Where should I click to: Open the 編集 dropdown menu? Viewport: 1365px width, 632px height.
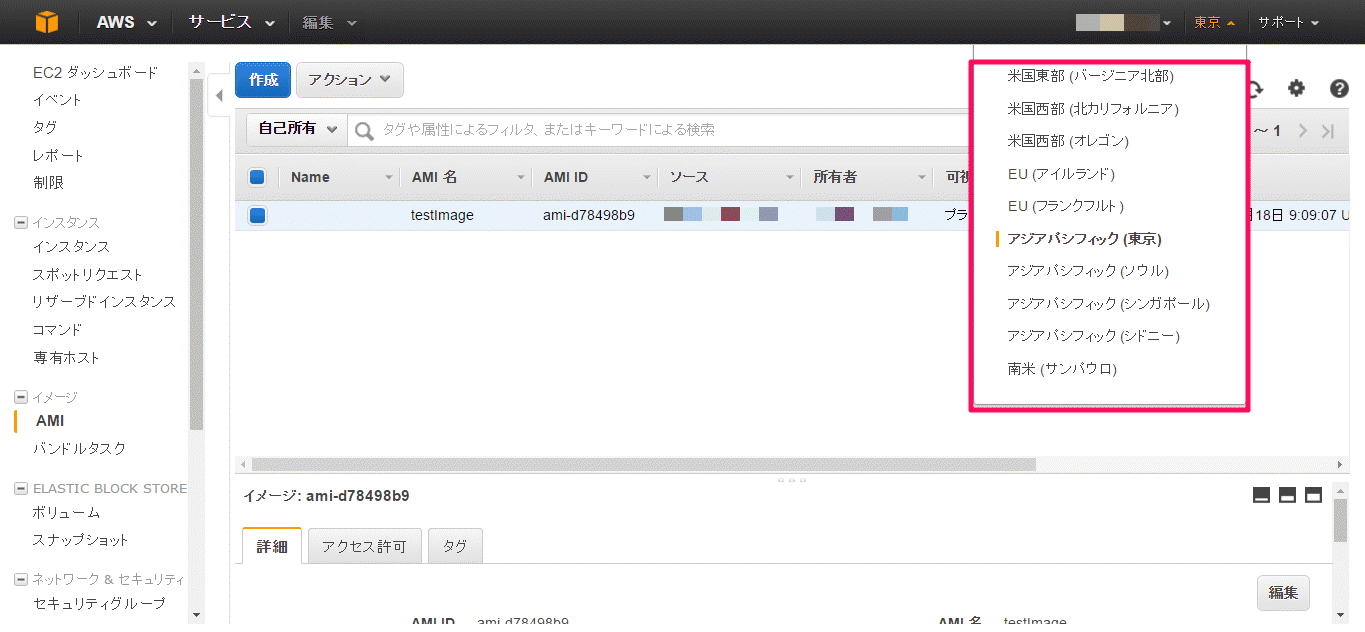(329, 22)
